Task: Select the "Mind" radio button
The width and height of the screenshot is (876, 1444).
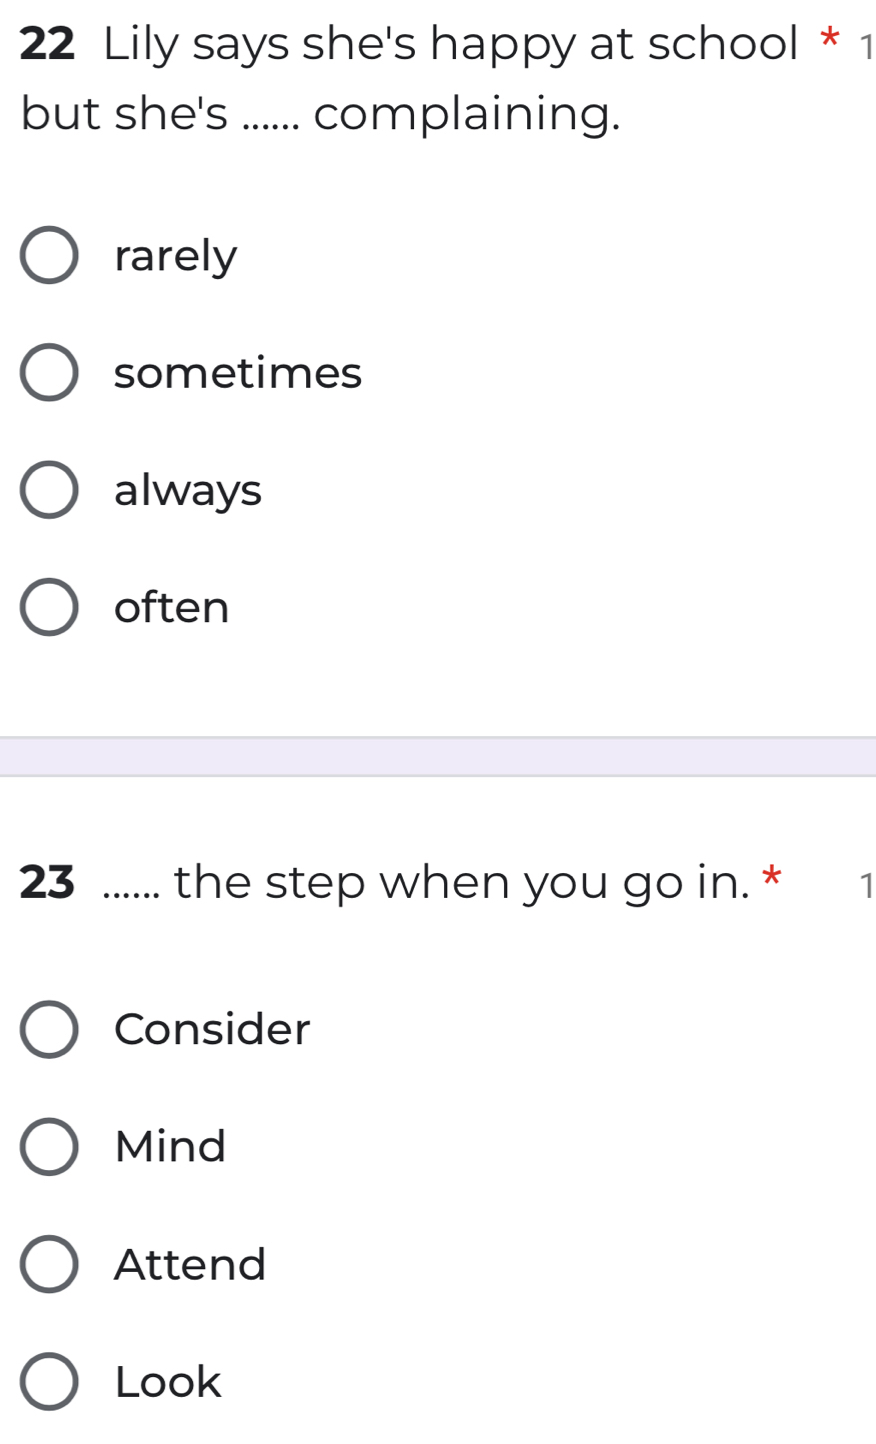Action: pyautogui.click(x=49, y=1146)
